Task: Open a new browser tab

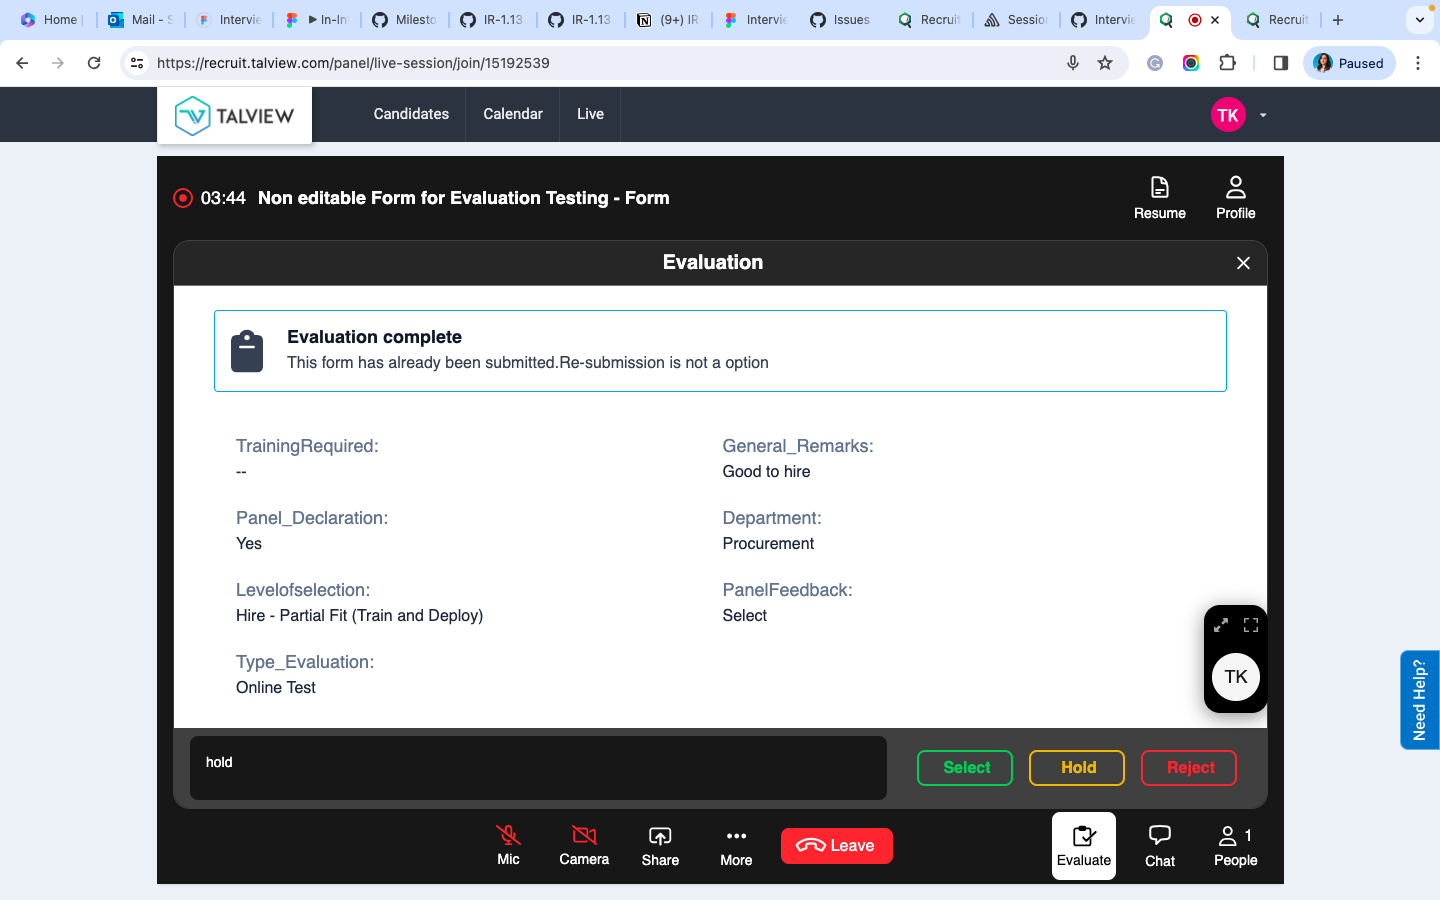Action: tap(1338, 20)
